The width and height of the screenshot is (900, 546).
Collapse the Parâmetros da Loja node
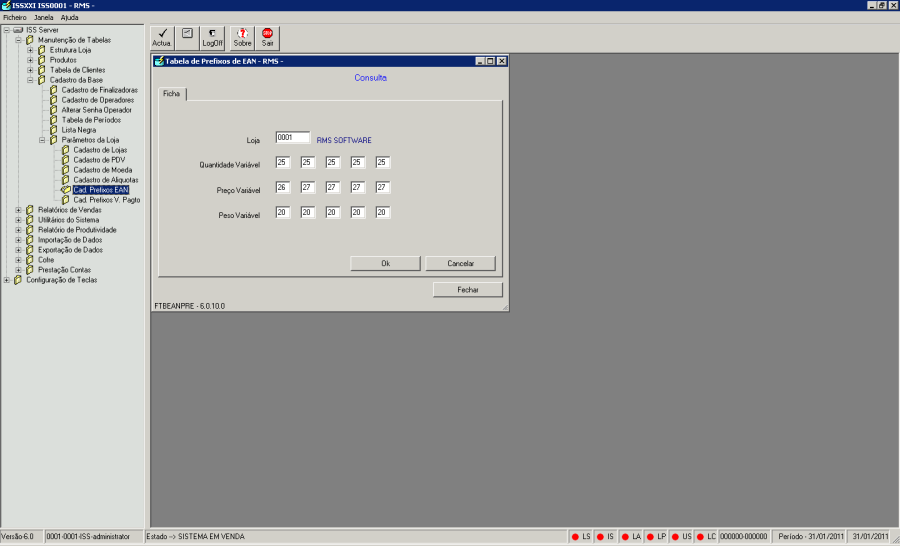pos(42,140)
